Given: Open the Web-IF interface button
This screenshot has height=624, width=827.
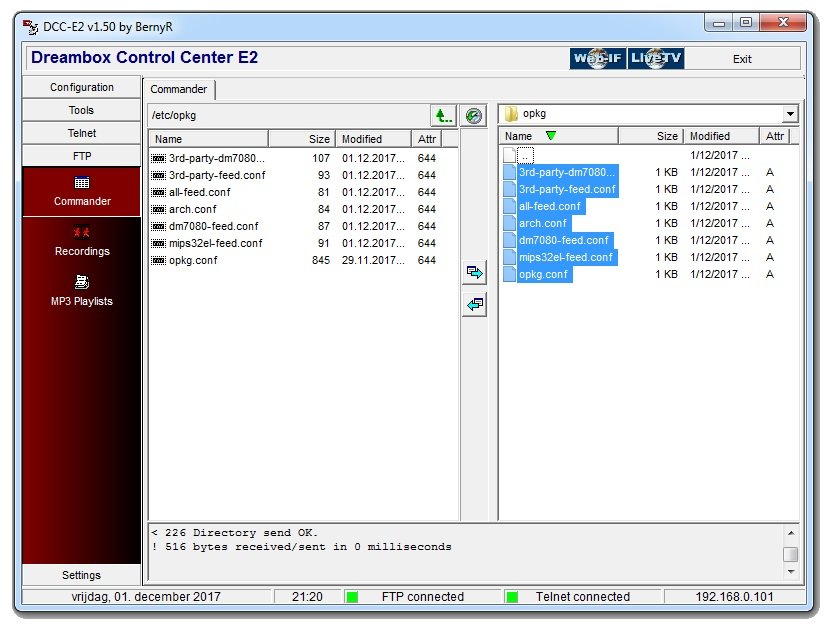Looking at the screenshot, I should (x=598, y=58).
